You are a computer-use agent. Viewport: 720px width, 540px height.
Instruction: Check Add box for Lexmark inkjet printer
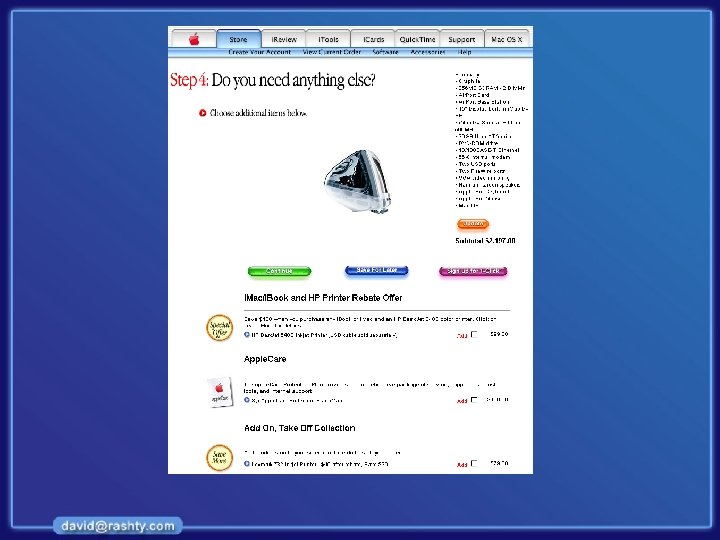[x=474, y=463]
